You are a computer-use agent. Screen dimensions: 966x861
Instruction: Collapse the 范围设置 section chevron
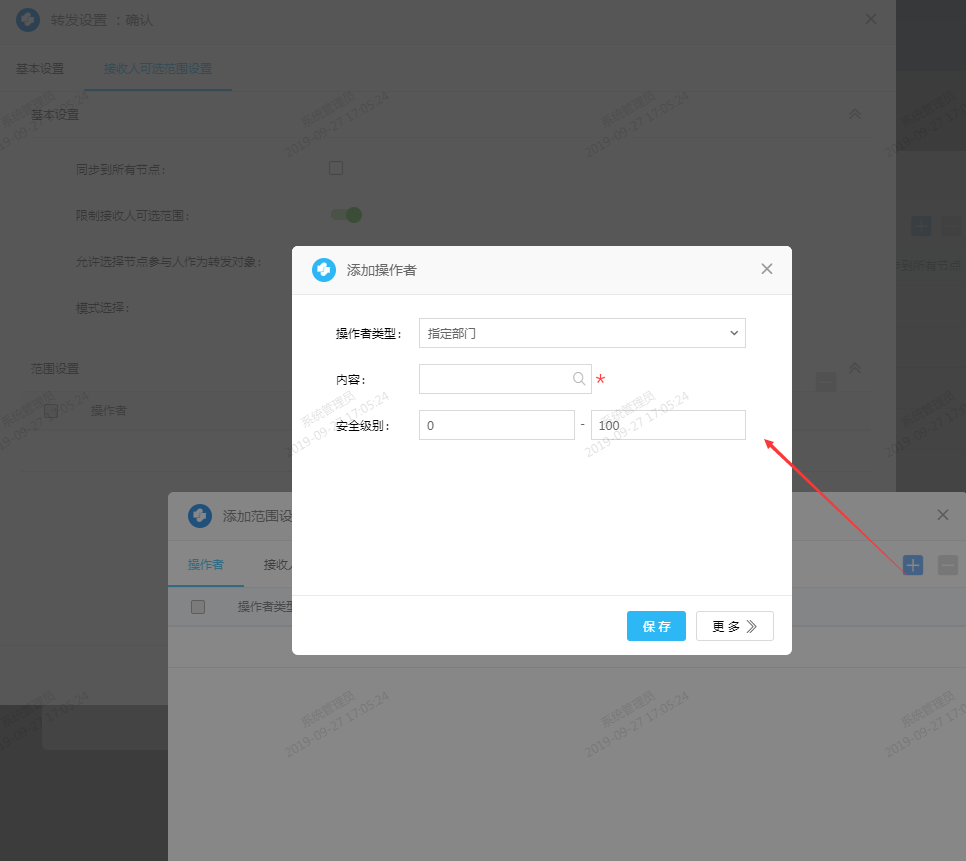855,368
